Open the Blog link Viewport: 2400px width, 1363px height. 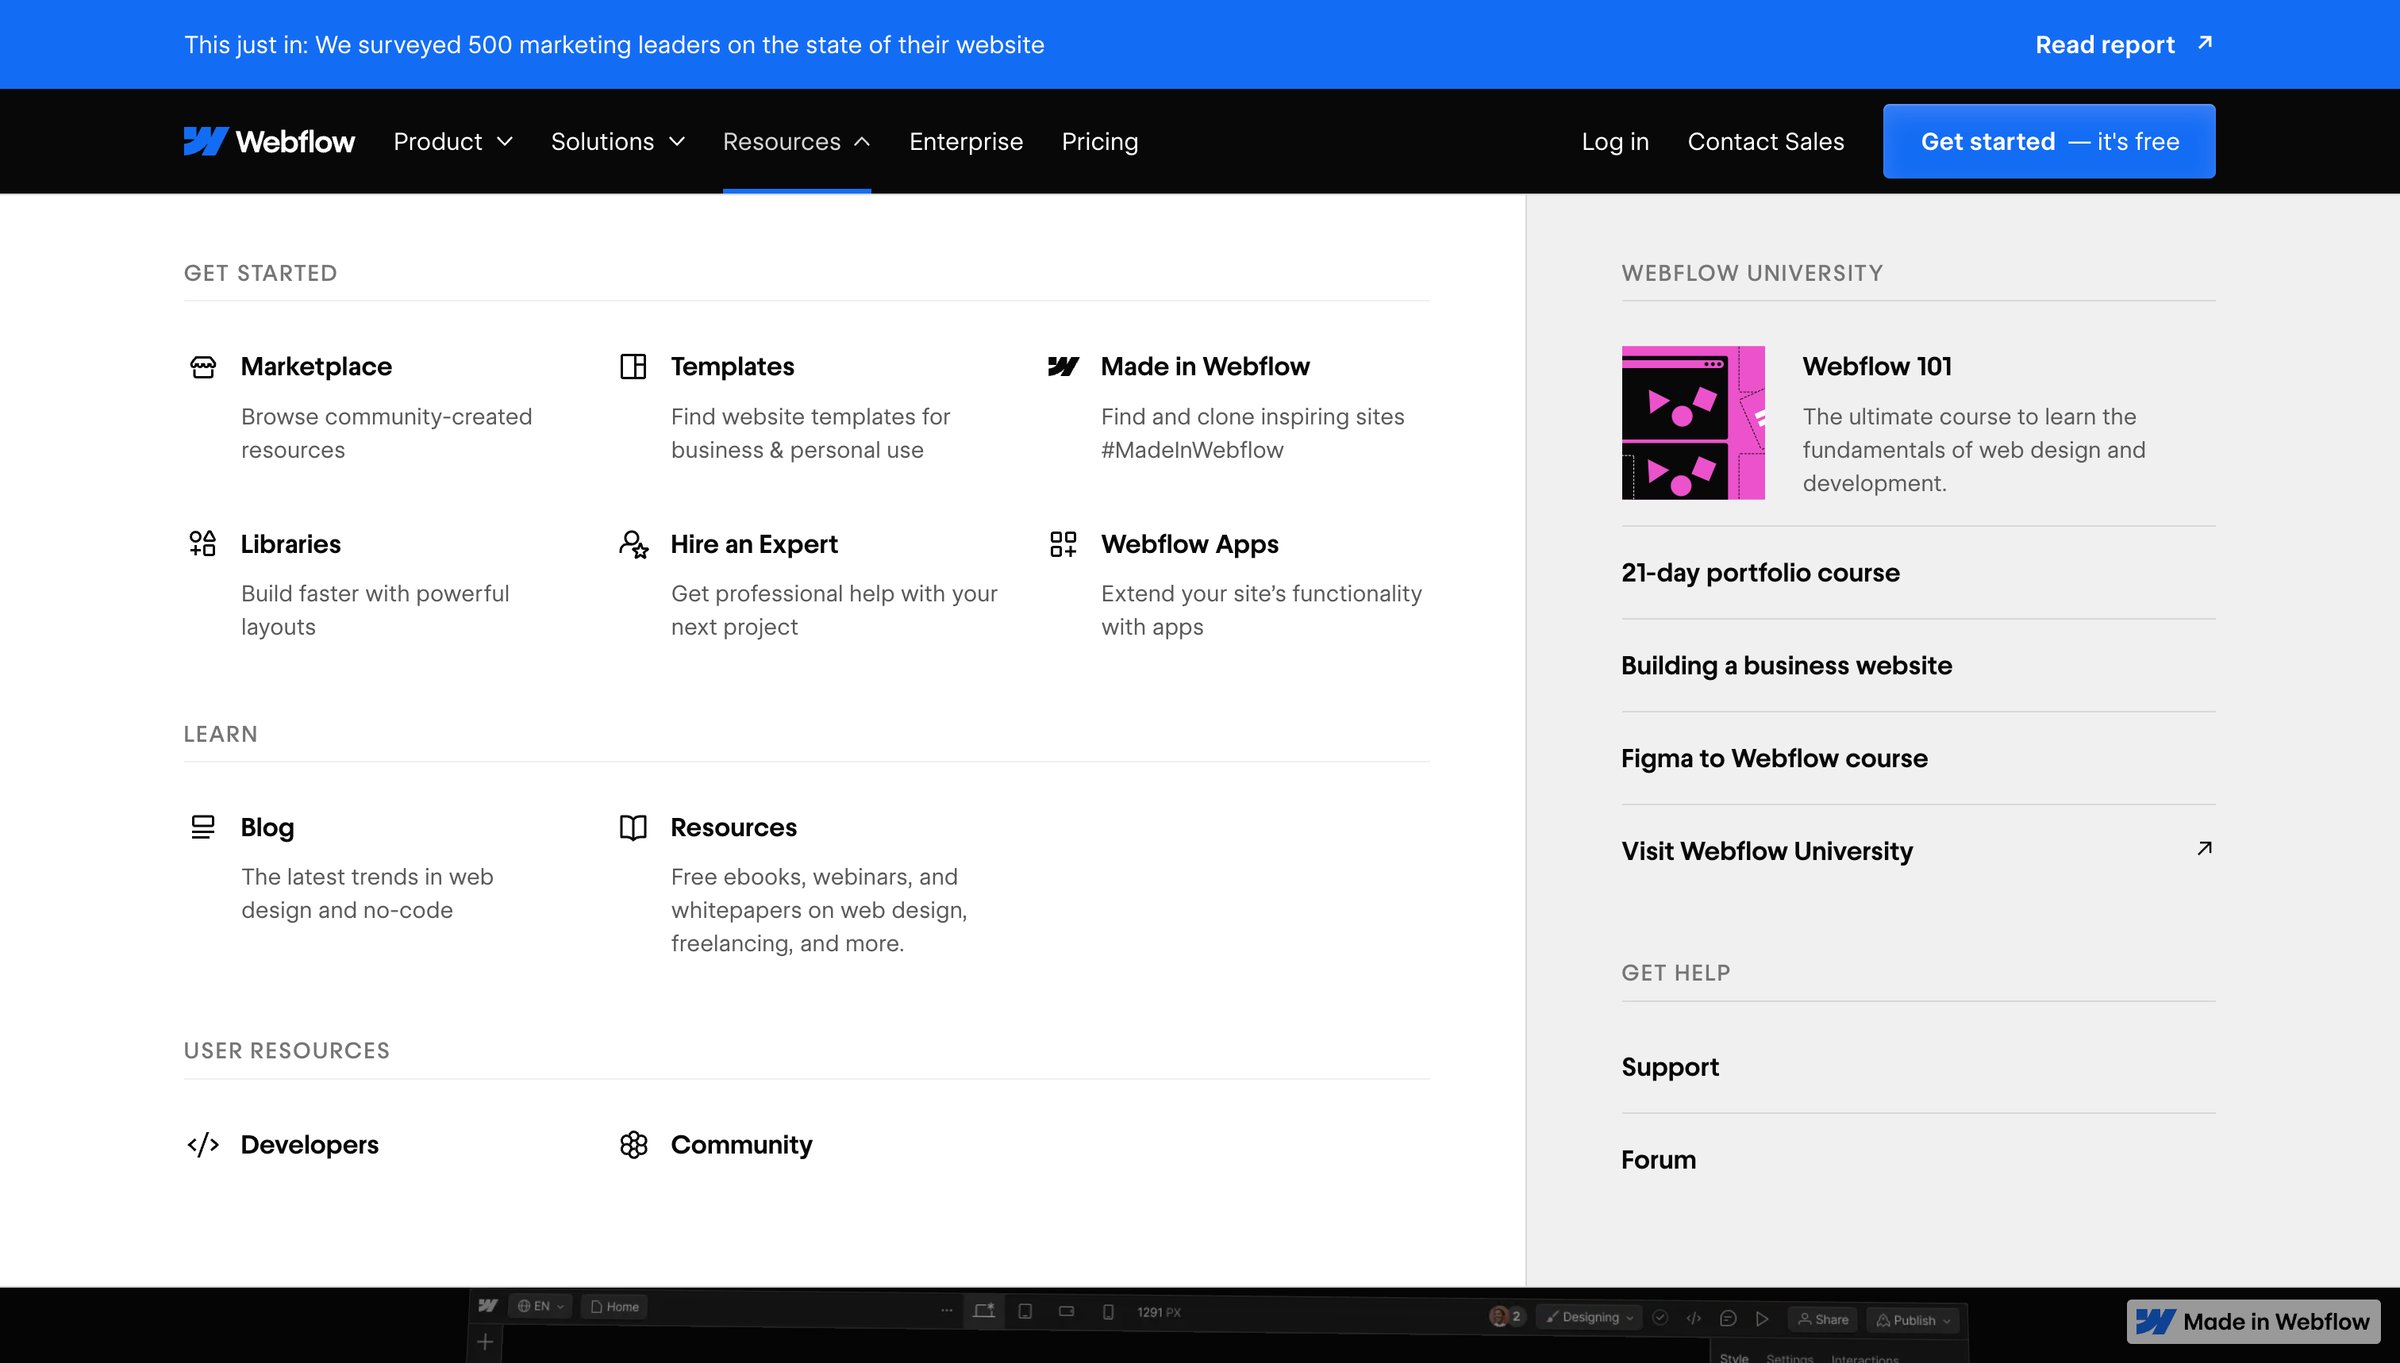click(x=267, y=827)
